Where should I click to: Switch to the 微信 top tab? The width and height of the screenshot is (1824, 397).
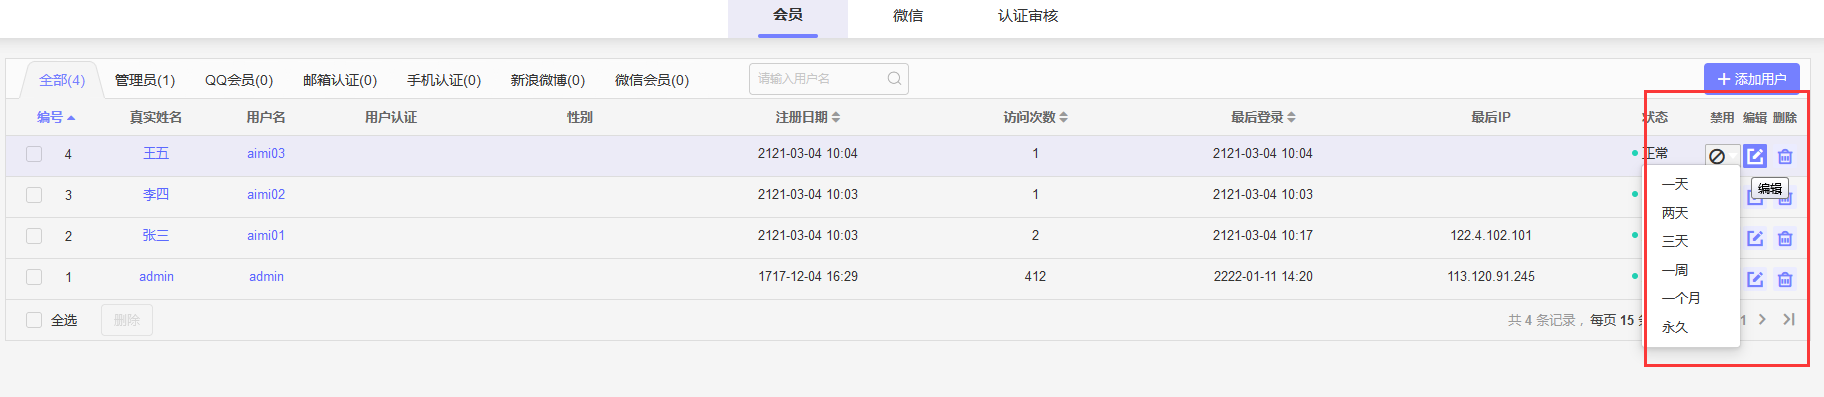click(x=908, y=16)
